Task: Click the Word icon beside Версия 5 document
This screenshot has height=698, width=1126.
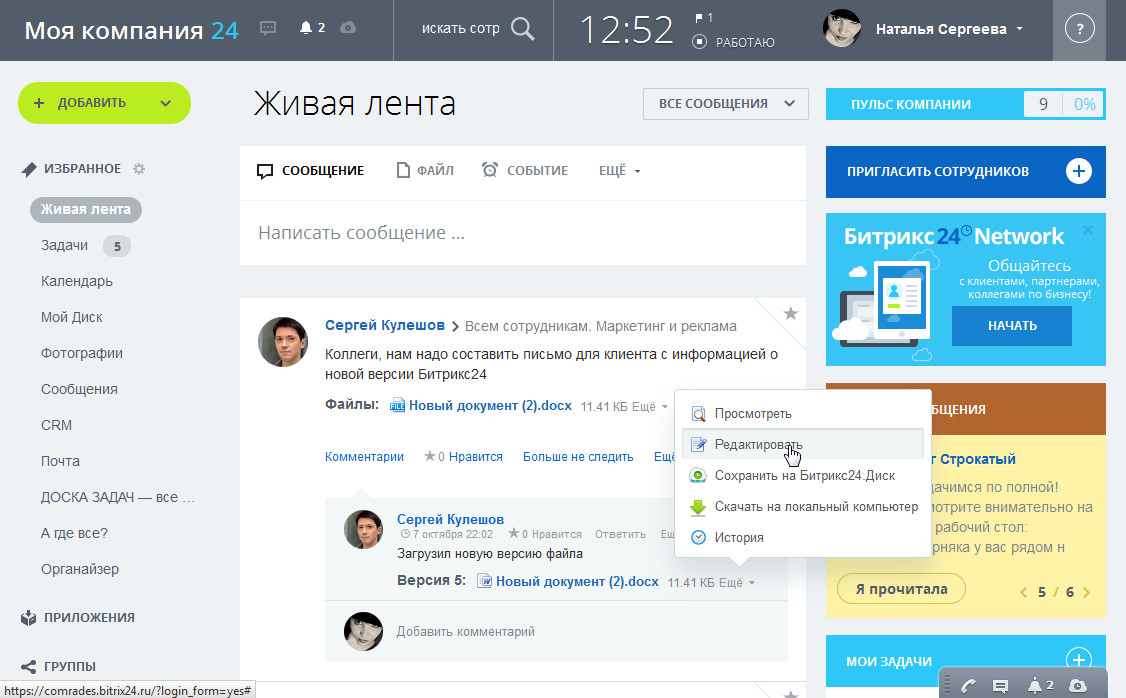Action: [x=485, y=581]
